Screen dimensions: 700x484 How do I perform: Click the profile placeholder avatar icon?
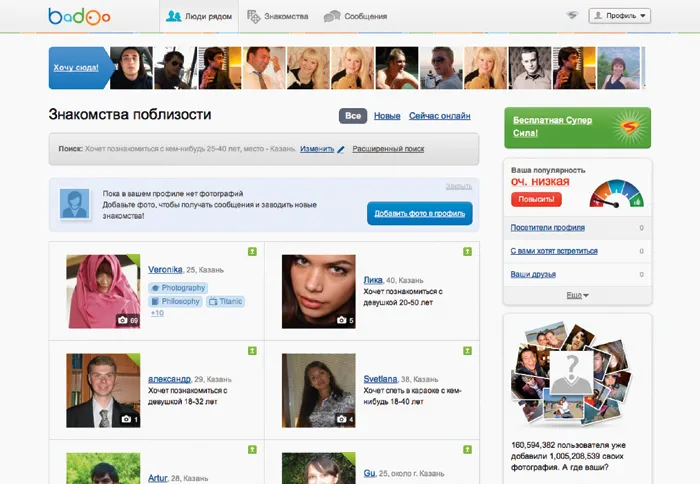pos(75,203)
